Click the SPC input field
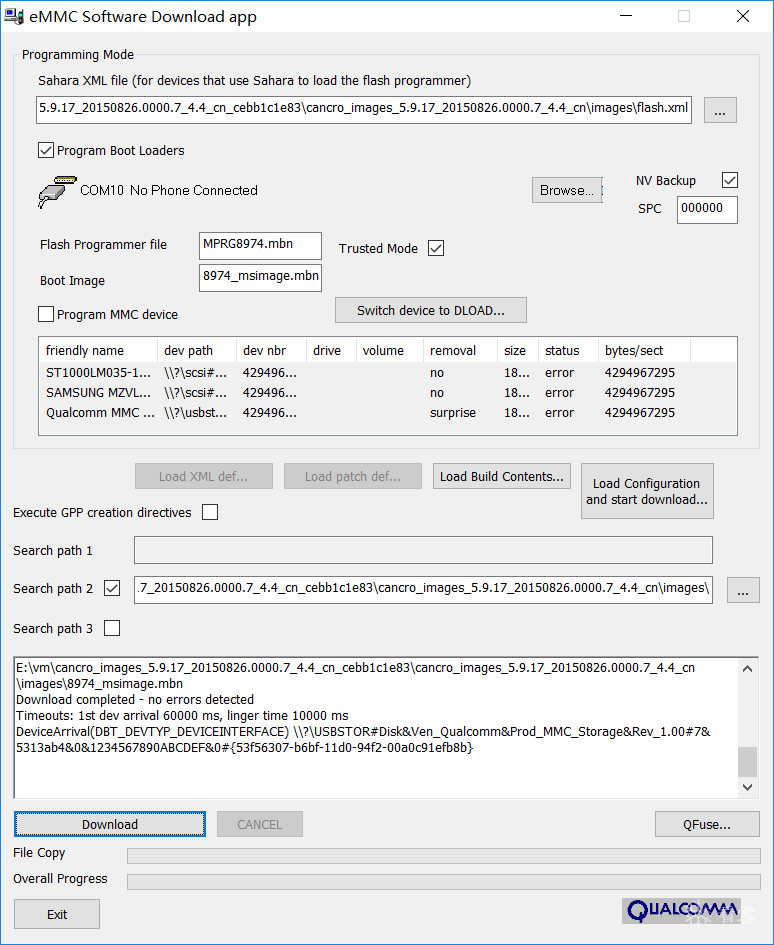Image resolution: width=774 pixels, height=945 pixels. pos(707,209)
